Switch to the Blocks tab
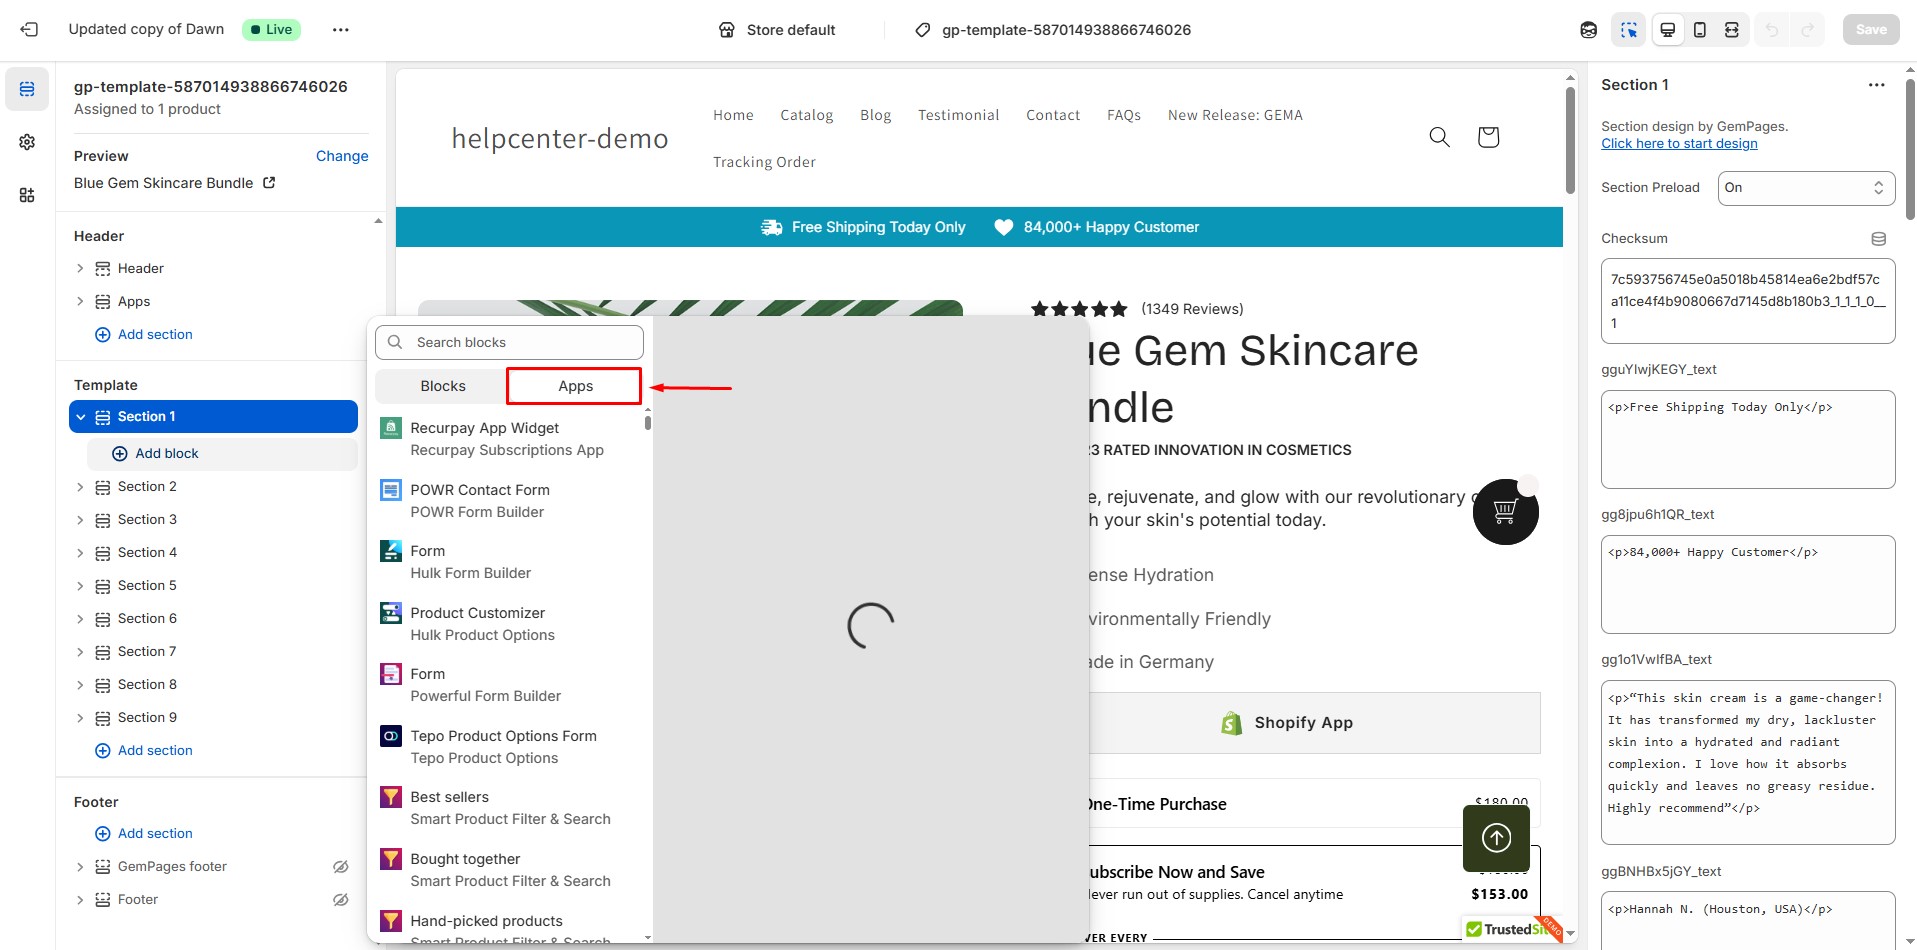 442,385
